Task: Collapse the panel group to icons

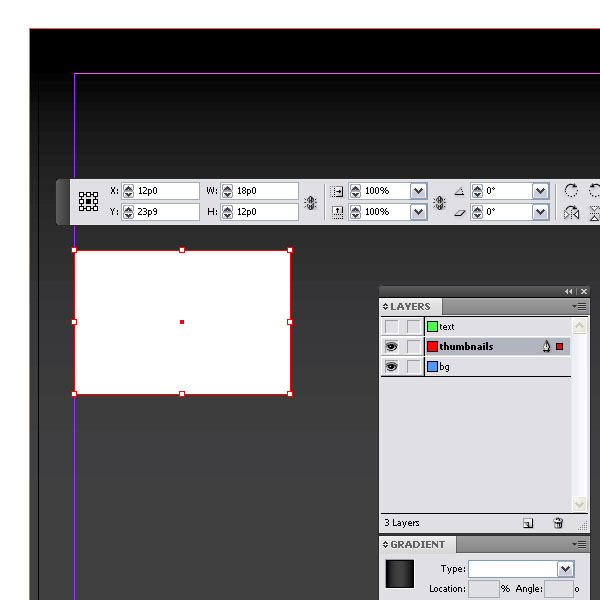Action: coord(569,292)
